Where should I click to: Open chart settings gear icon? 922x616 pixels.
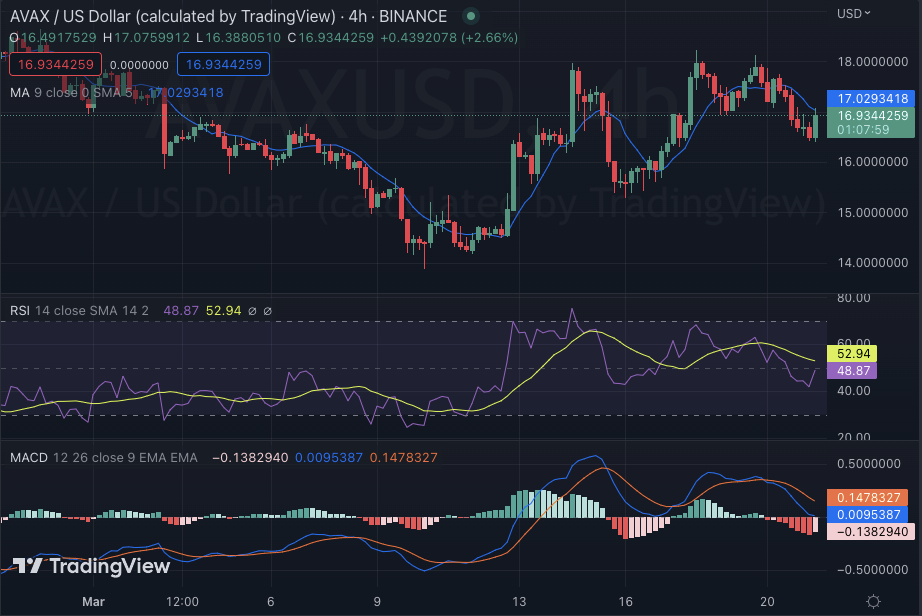click(x=873, y=601)
